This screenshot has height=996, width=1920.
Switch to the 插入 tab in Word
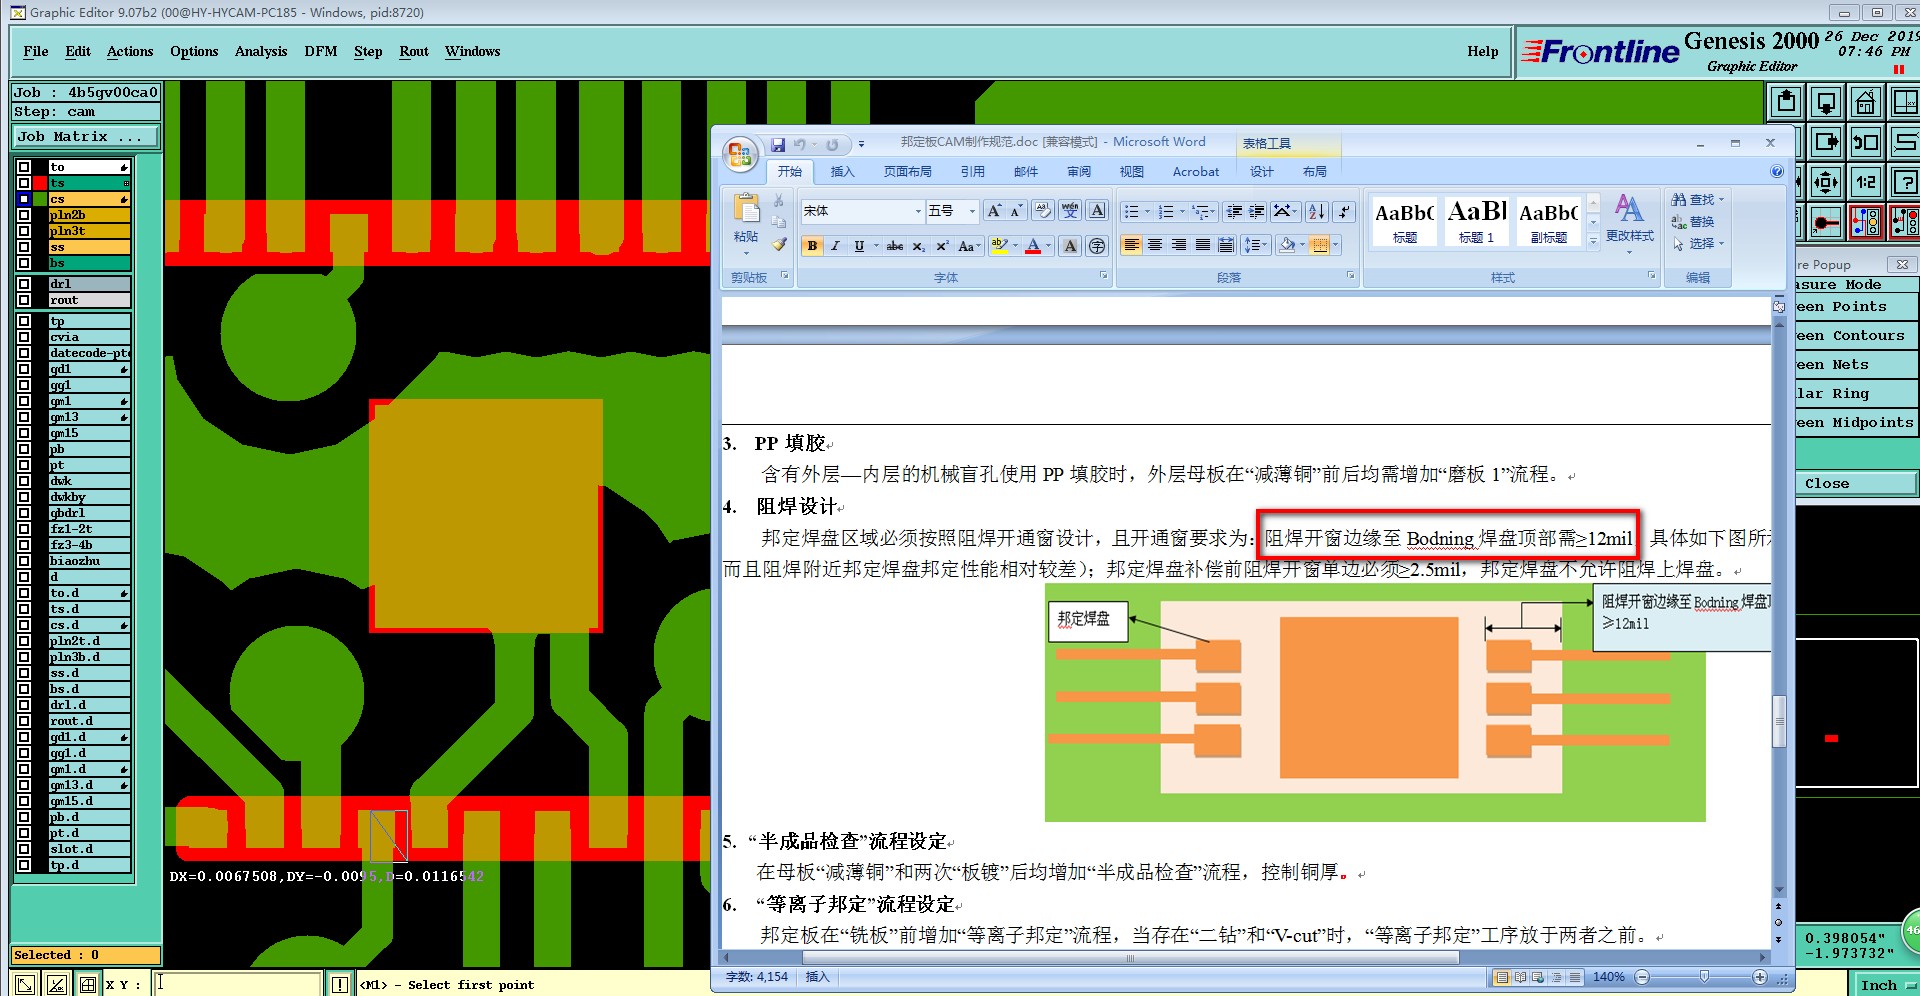843,172
